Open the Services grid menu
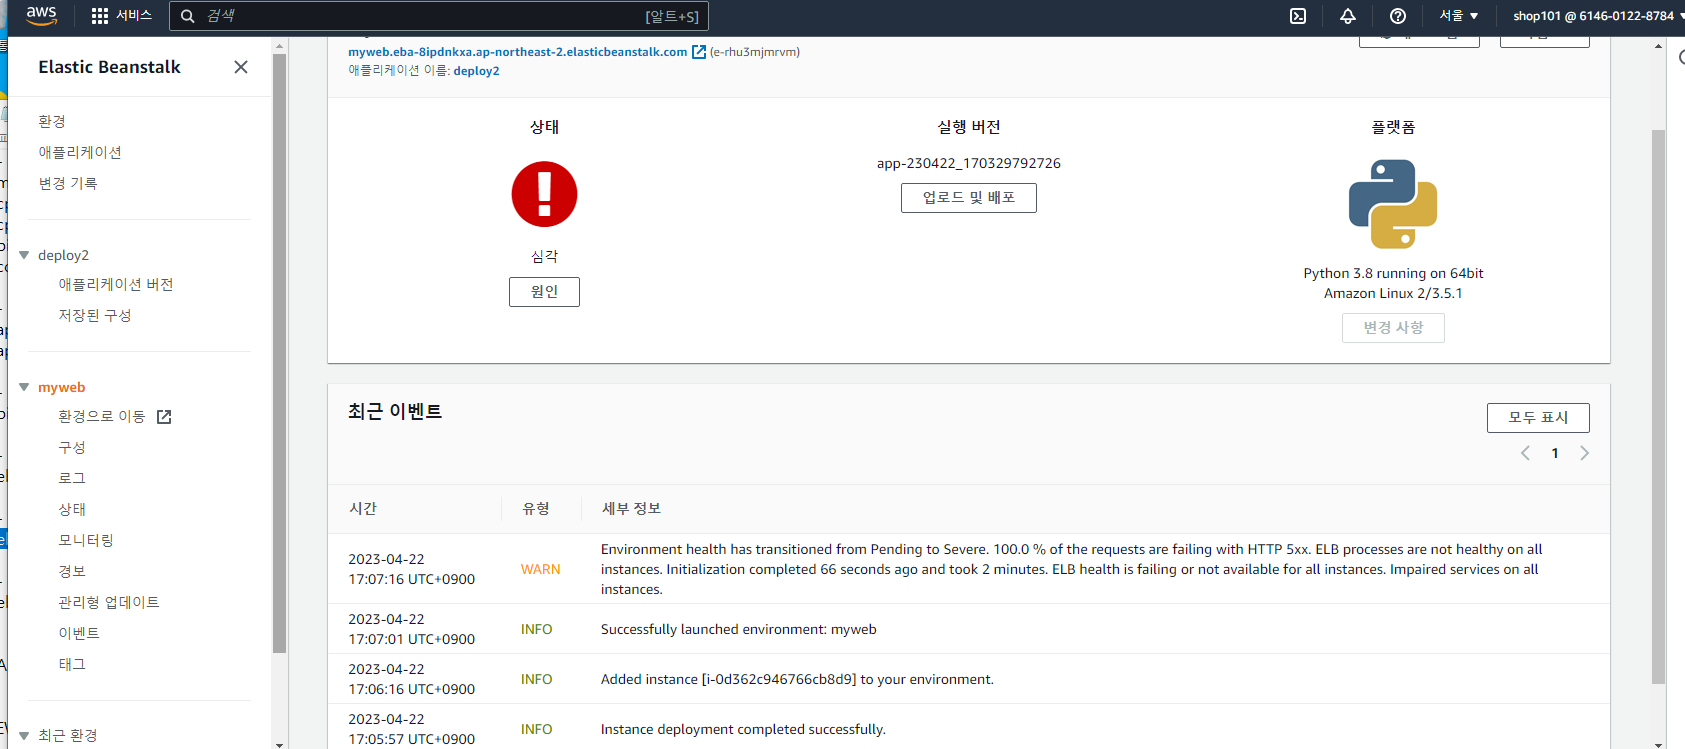Viewport: 1685px width, 749px height. tap(121, 16)
